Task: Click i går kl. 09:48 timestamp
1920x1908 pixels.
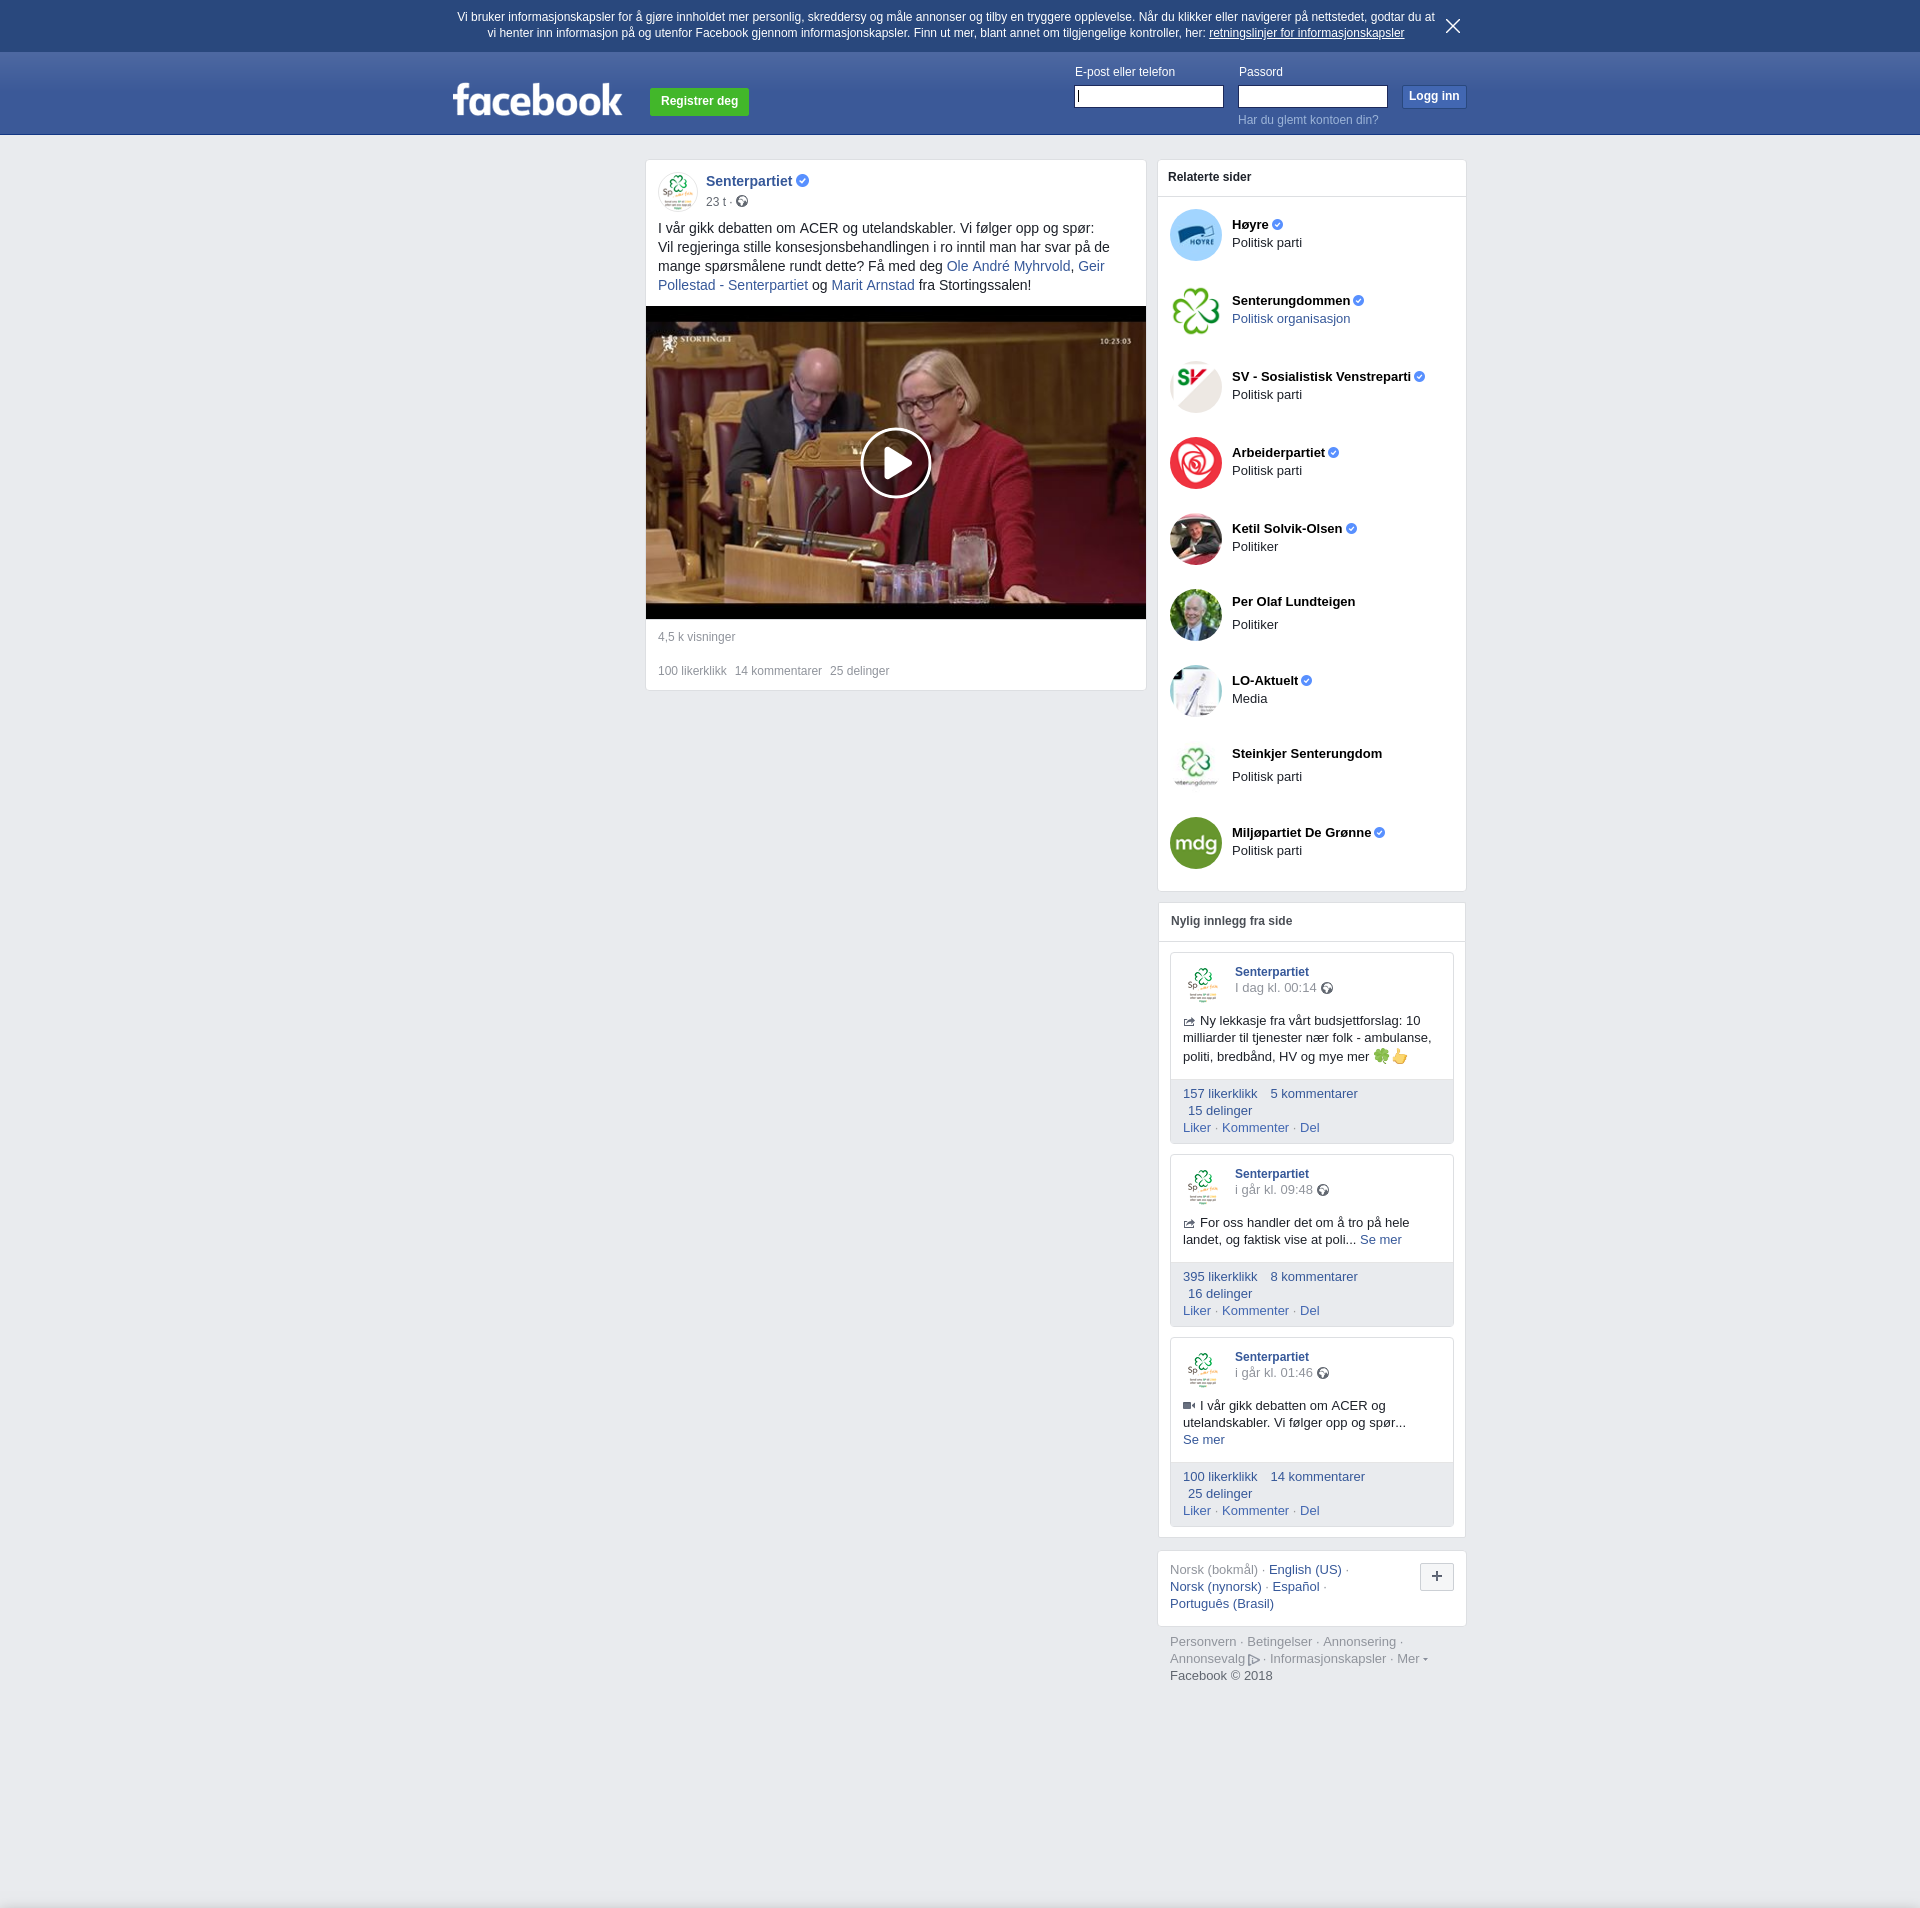Action: pyautogui.click(x=1274, y=1190)
